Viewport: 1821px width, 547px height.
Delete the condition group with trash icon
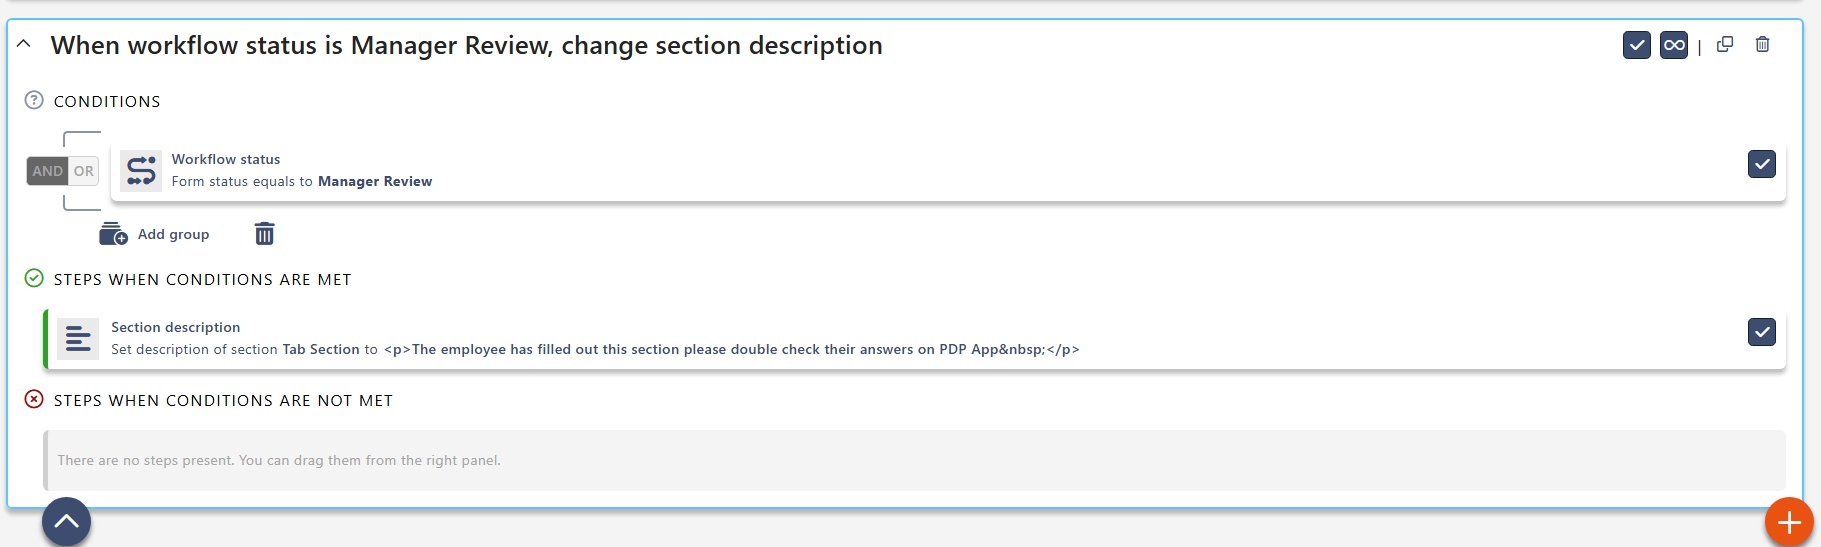pyautogui.click(x=264, y=234)
